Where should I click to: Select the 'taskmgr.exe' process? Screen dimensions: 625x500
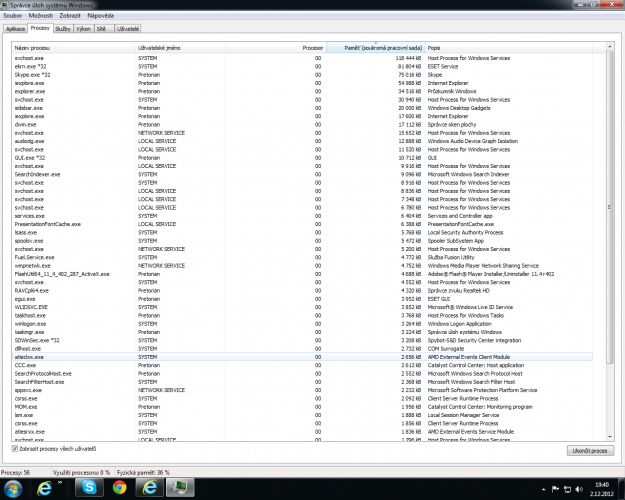(302, 332)
